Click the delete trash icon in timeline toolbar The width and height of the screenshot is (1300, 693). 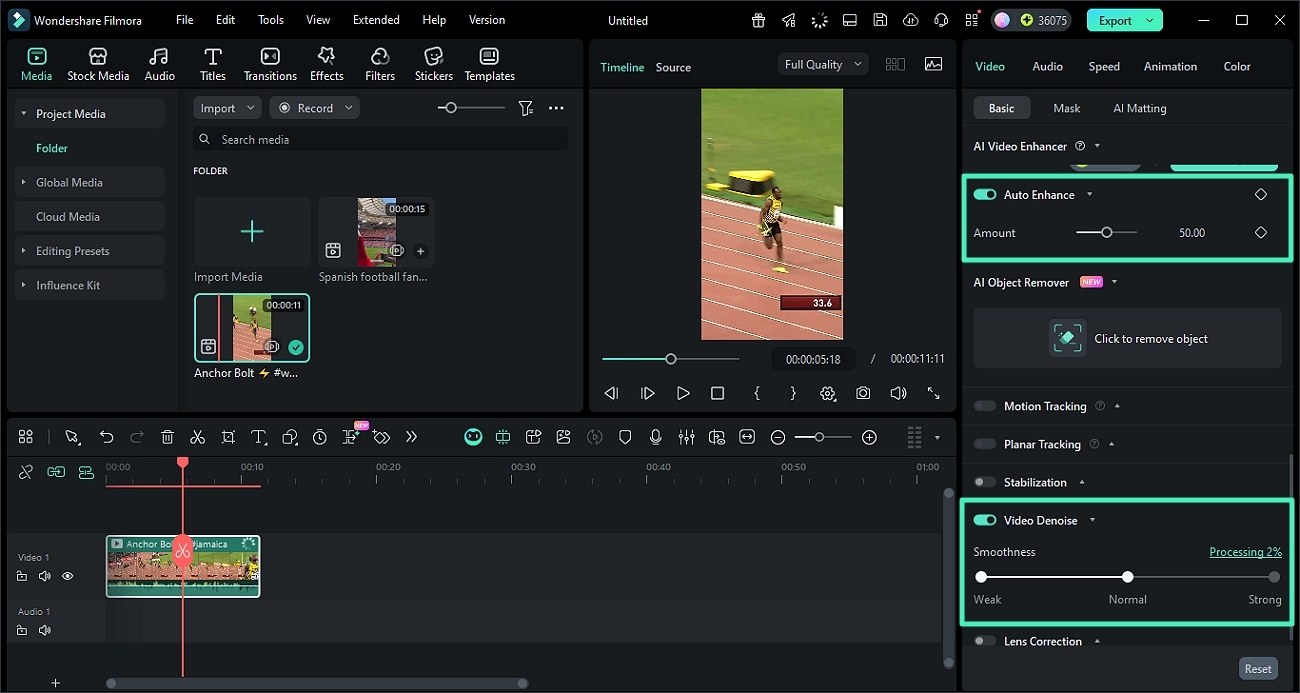[167, 437]
